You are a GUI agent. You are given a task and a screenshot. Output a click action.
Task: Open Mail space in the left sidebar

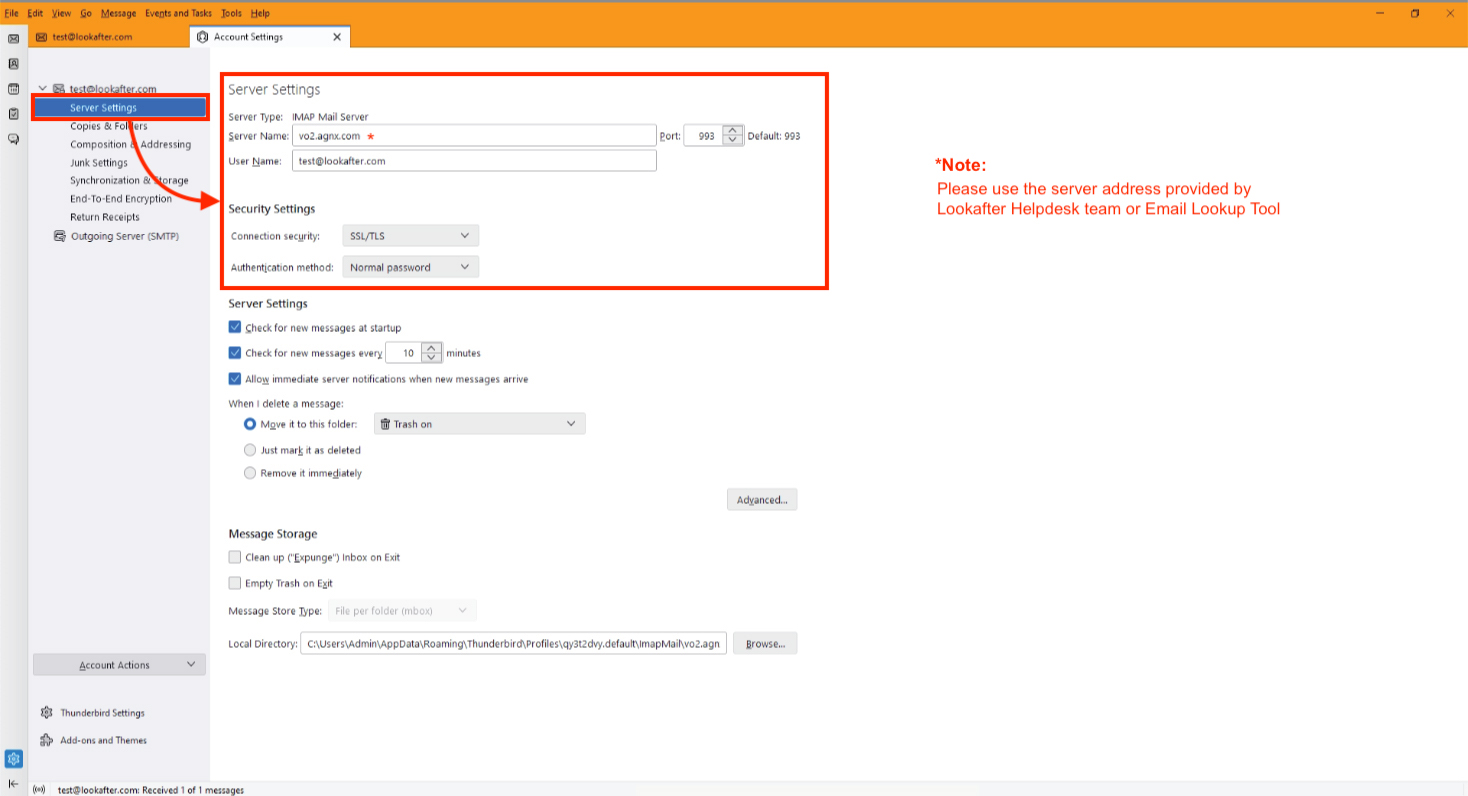pos(14,38)
